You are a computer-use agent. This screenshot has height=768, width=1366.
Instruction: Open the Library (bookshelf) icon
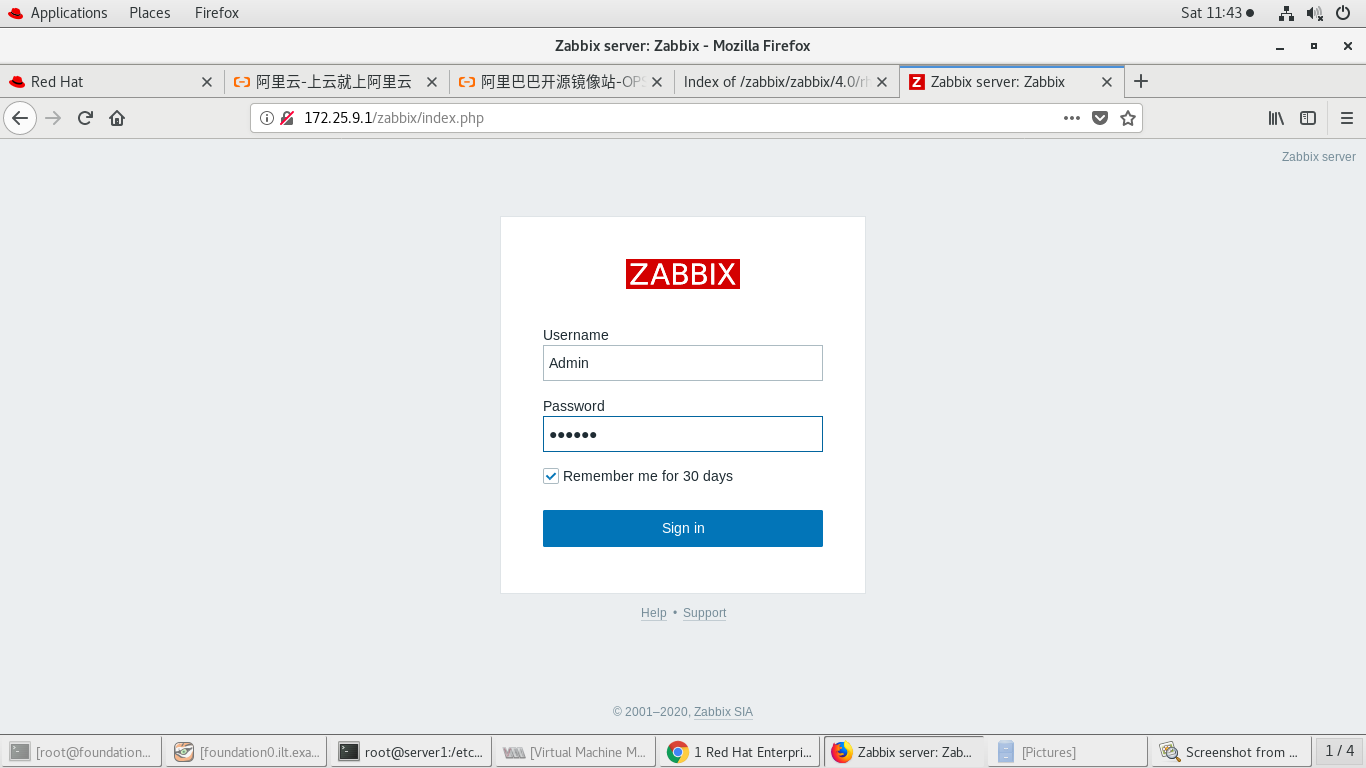click(1276, 117)
